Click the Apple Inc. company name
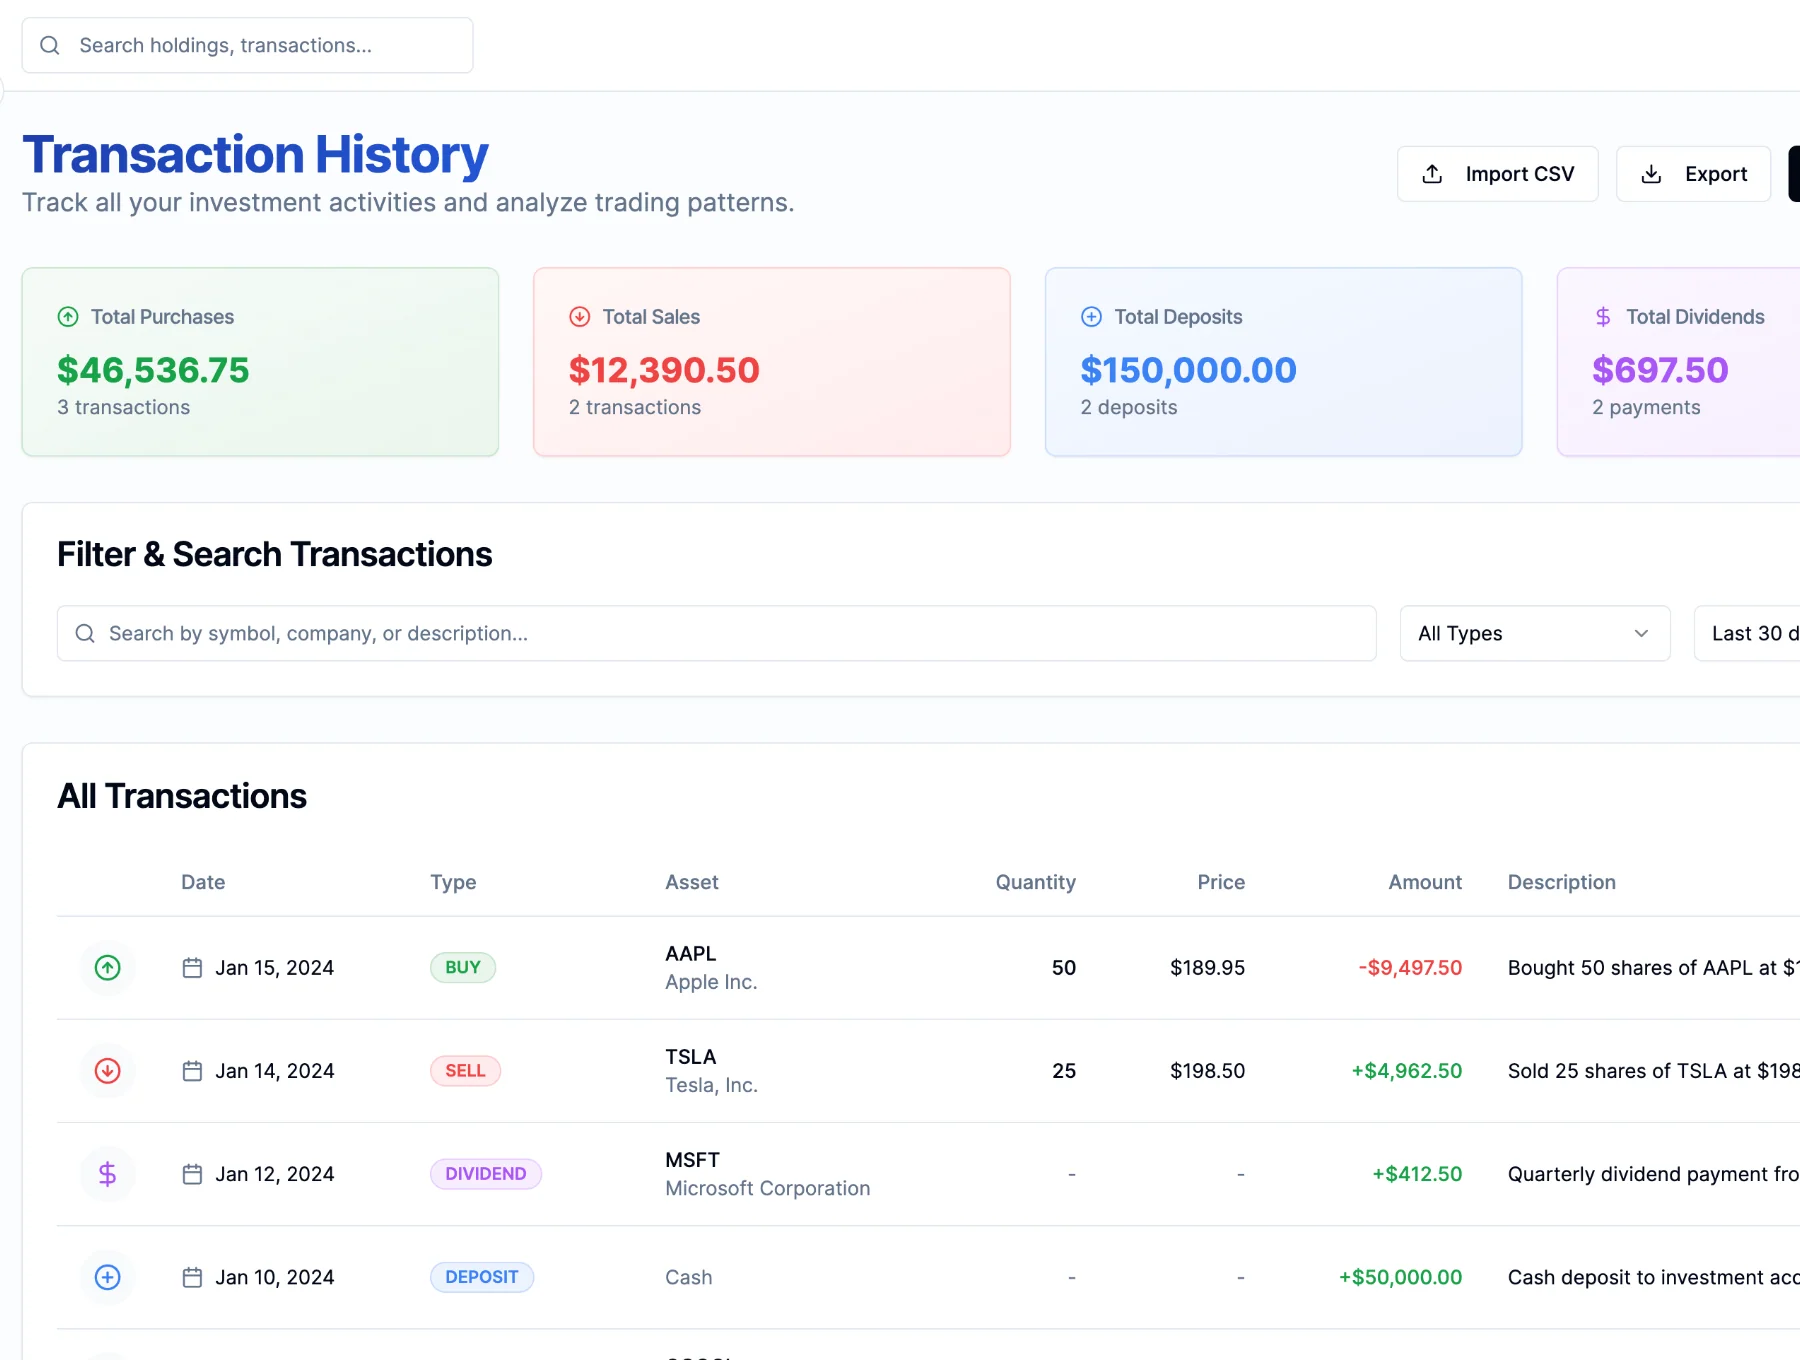The height and width of the screenshot is (1360, 1800). (x=711, y=982)
